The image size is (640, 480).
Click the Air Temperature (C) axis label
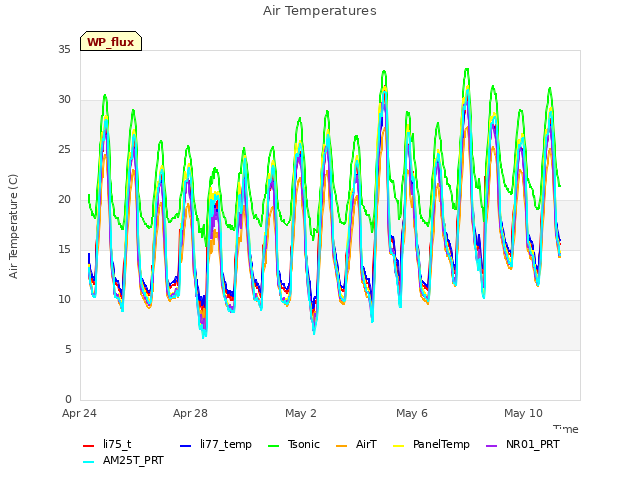click(13, 226)
